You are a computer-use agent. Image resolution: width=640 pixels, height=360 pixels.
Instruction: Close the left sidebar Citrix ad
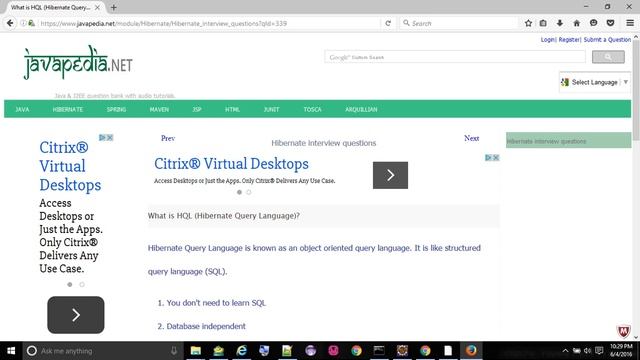[109, 138]
